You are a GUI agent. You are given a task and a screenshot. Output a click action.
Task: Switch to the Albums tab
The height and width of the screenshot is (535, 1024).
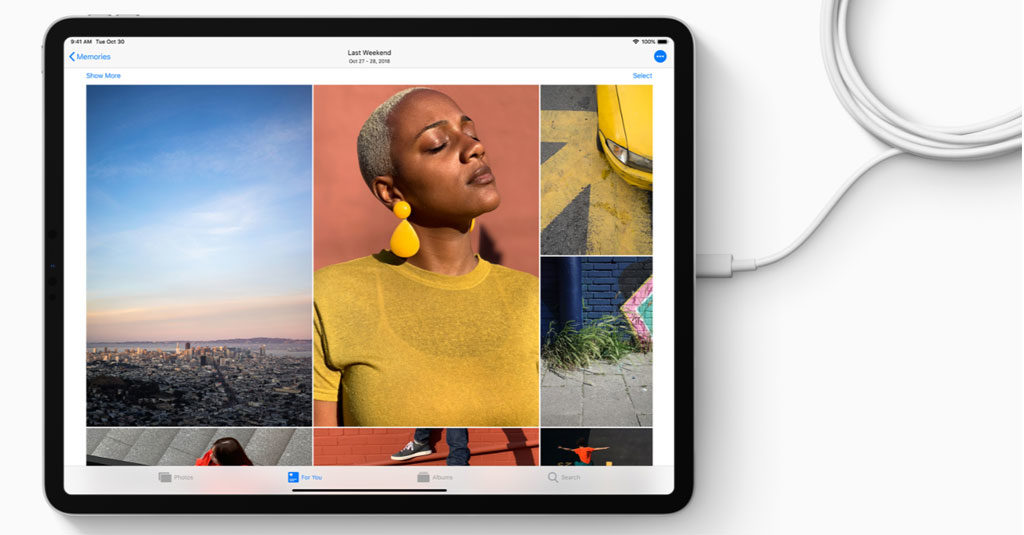[435, 478]
